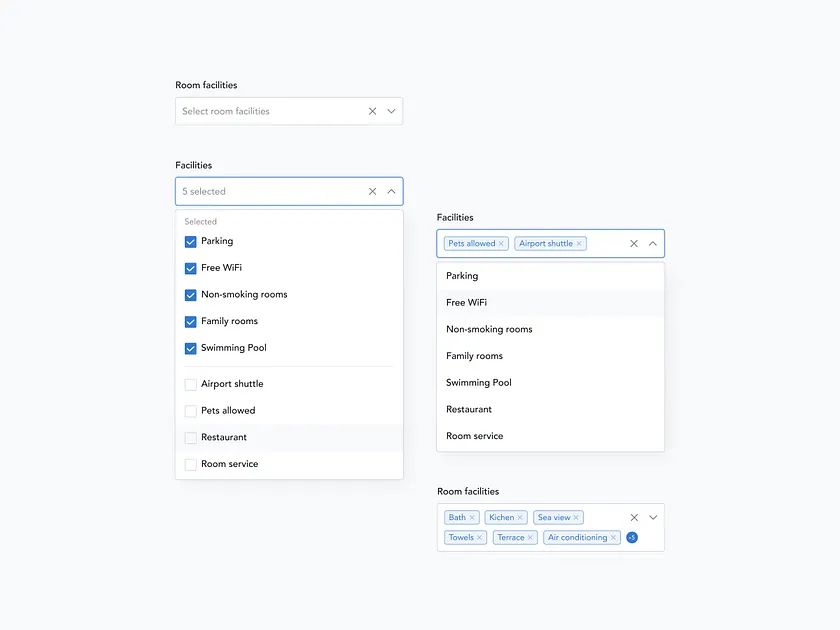The width and height of the screenshot is (840, 630).
Task: Remove the Bath tag from Room facilities
Action: click(471, 517)
